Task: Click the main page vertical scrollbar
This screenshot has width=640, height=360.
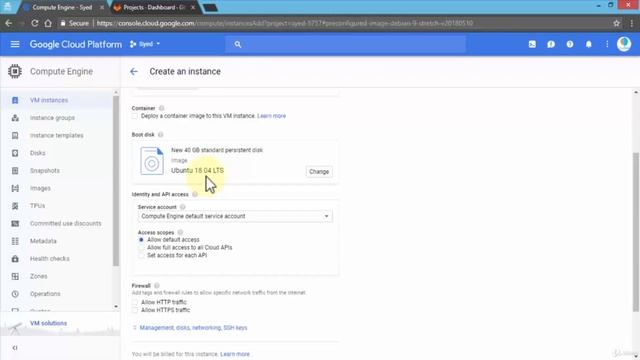Action: click(x=636, y=231)
